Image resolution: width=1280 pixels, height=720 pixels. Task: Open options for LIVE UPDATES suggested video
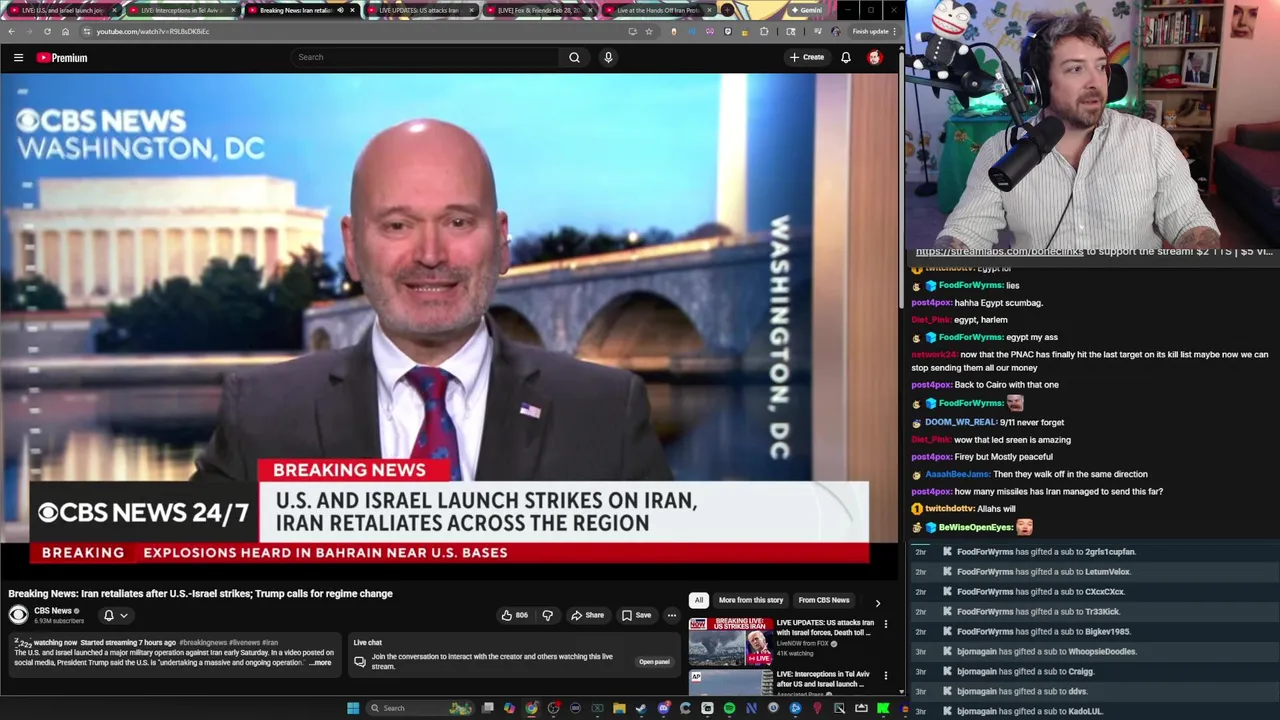point(885,624)
